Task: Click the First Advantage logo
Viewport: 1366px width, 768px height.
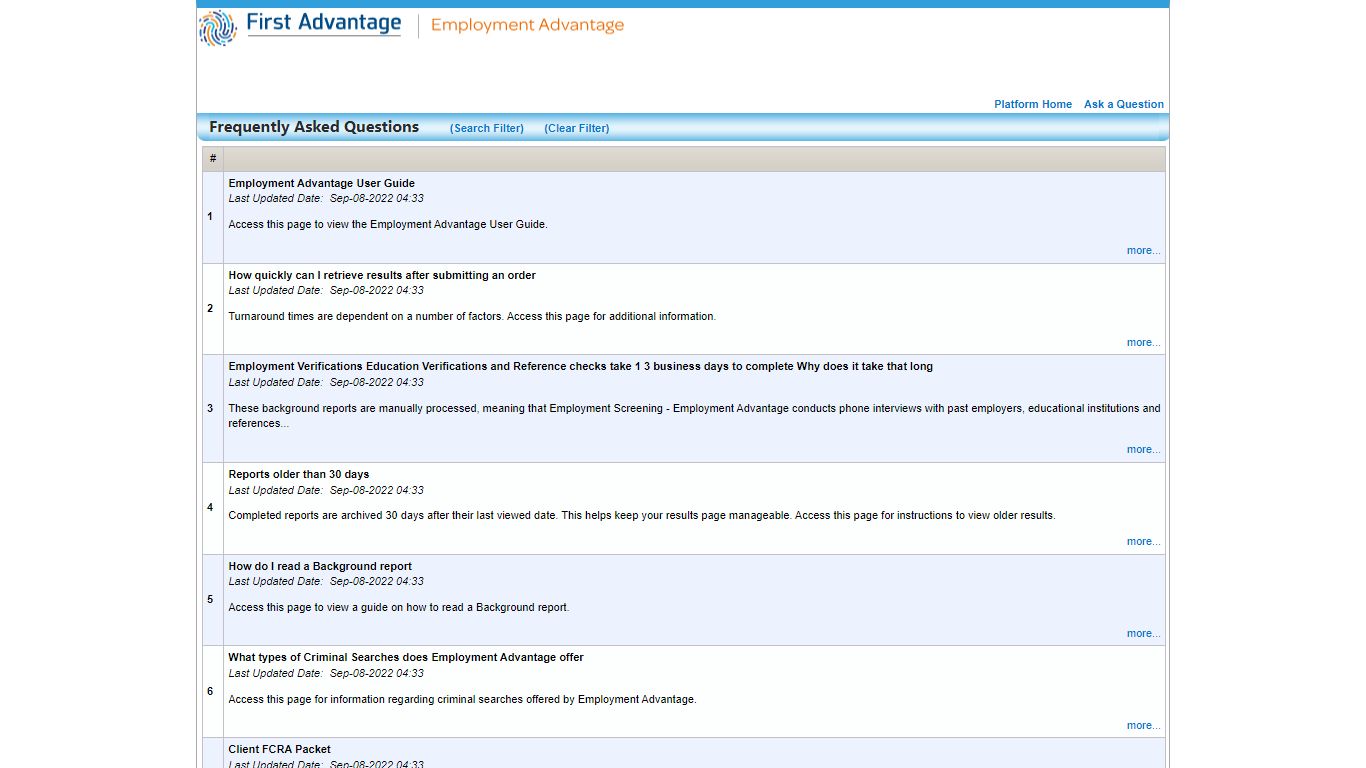Action: point(300,26)
